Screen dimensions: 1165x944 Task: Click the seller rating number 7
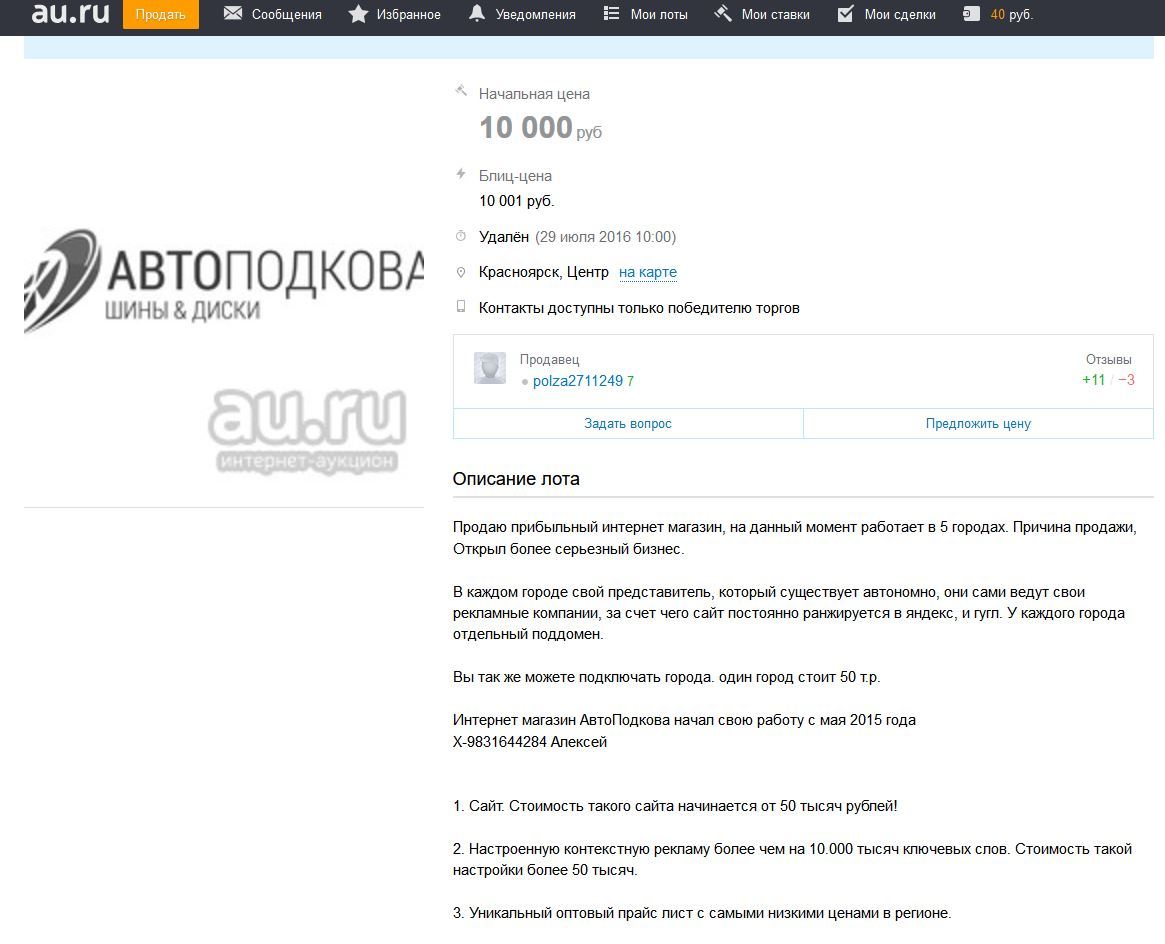point(630,381)
